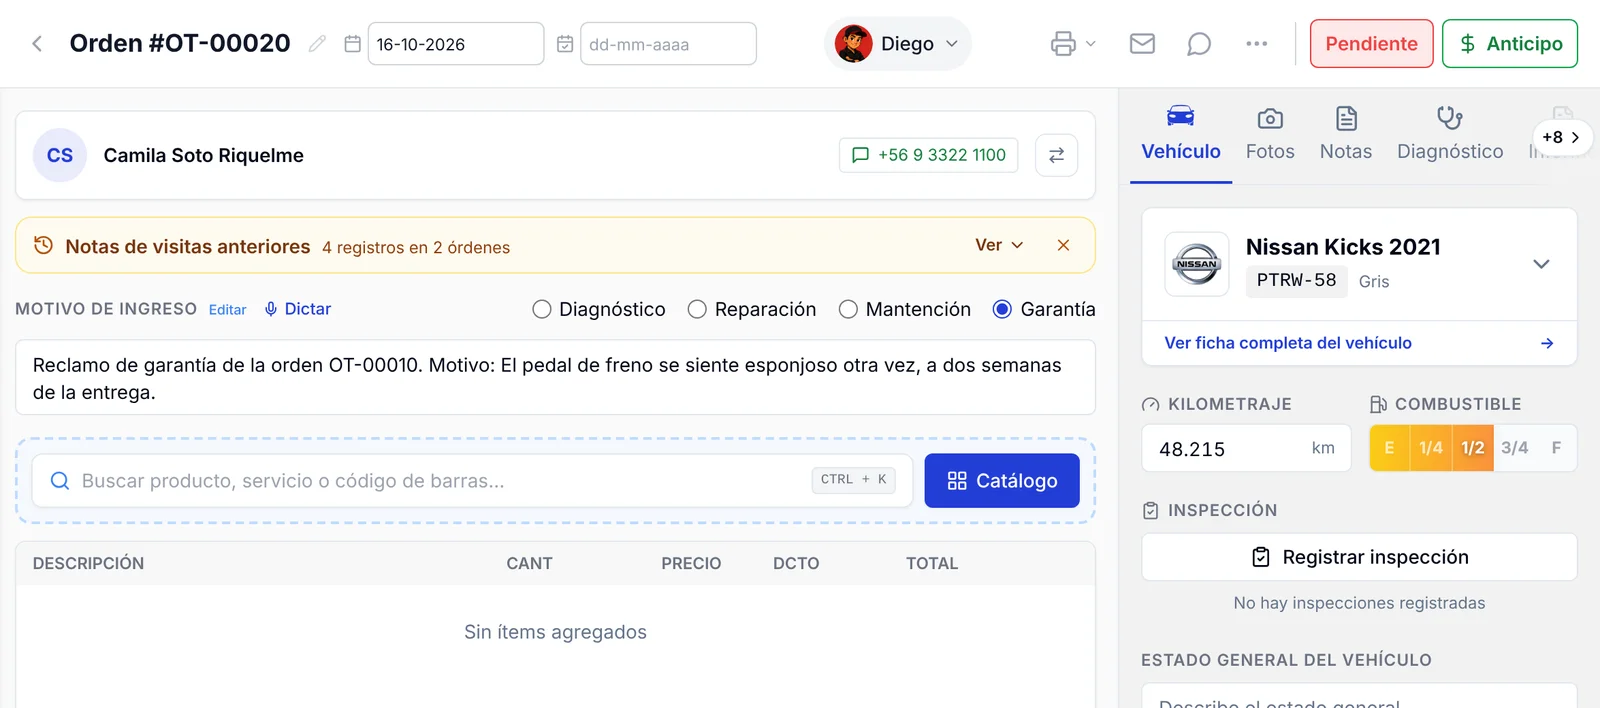Click the customer name Camila Soto Riquelme
Image resolution: width=1600 pixels, height=708 pixels.
tap(203, 155)
